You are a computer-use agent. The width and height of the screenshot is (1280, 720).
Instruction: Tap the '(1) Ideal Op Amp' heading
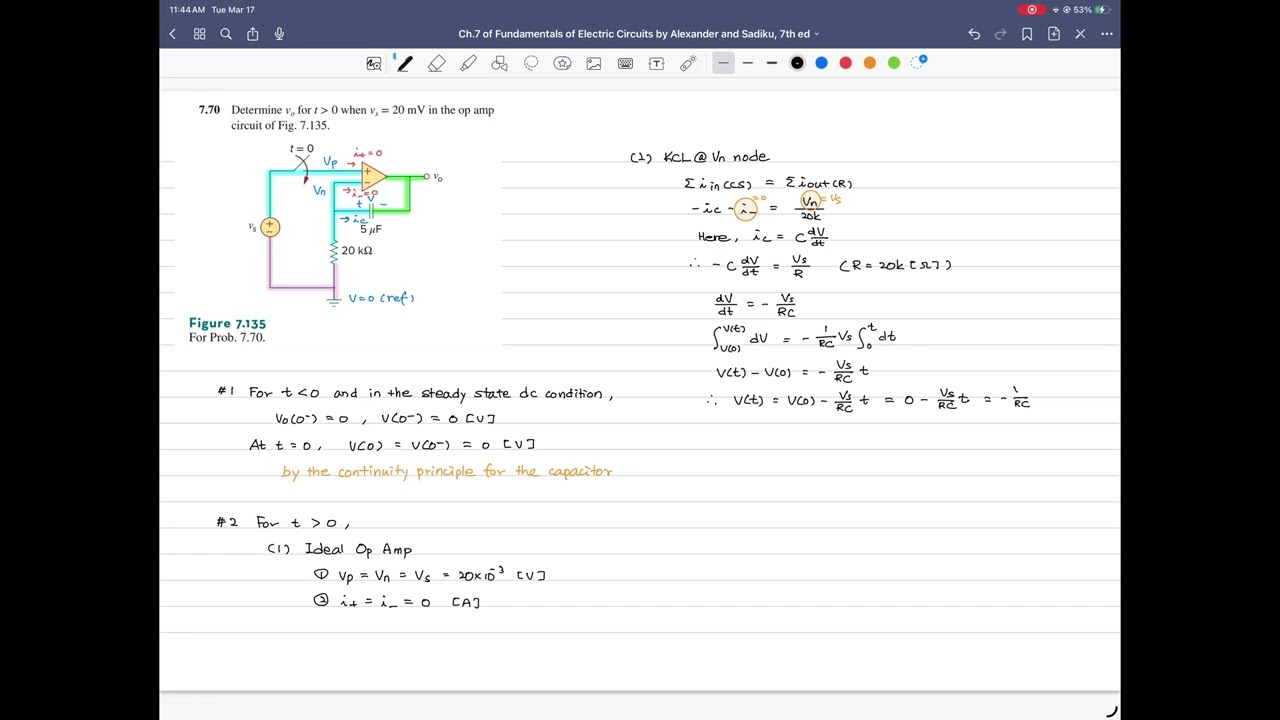point(339,549)
